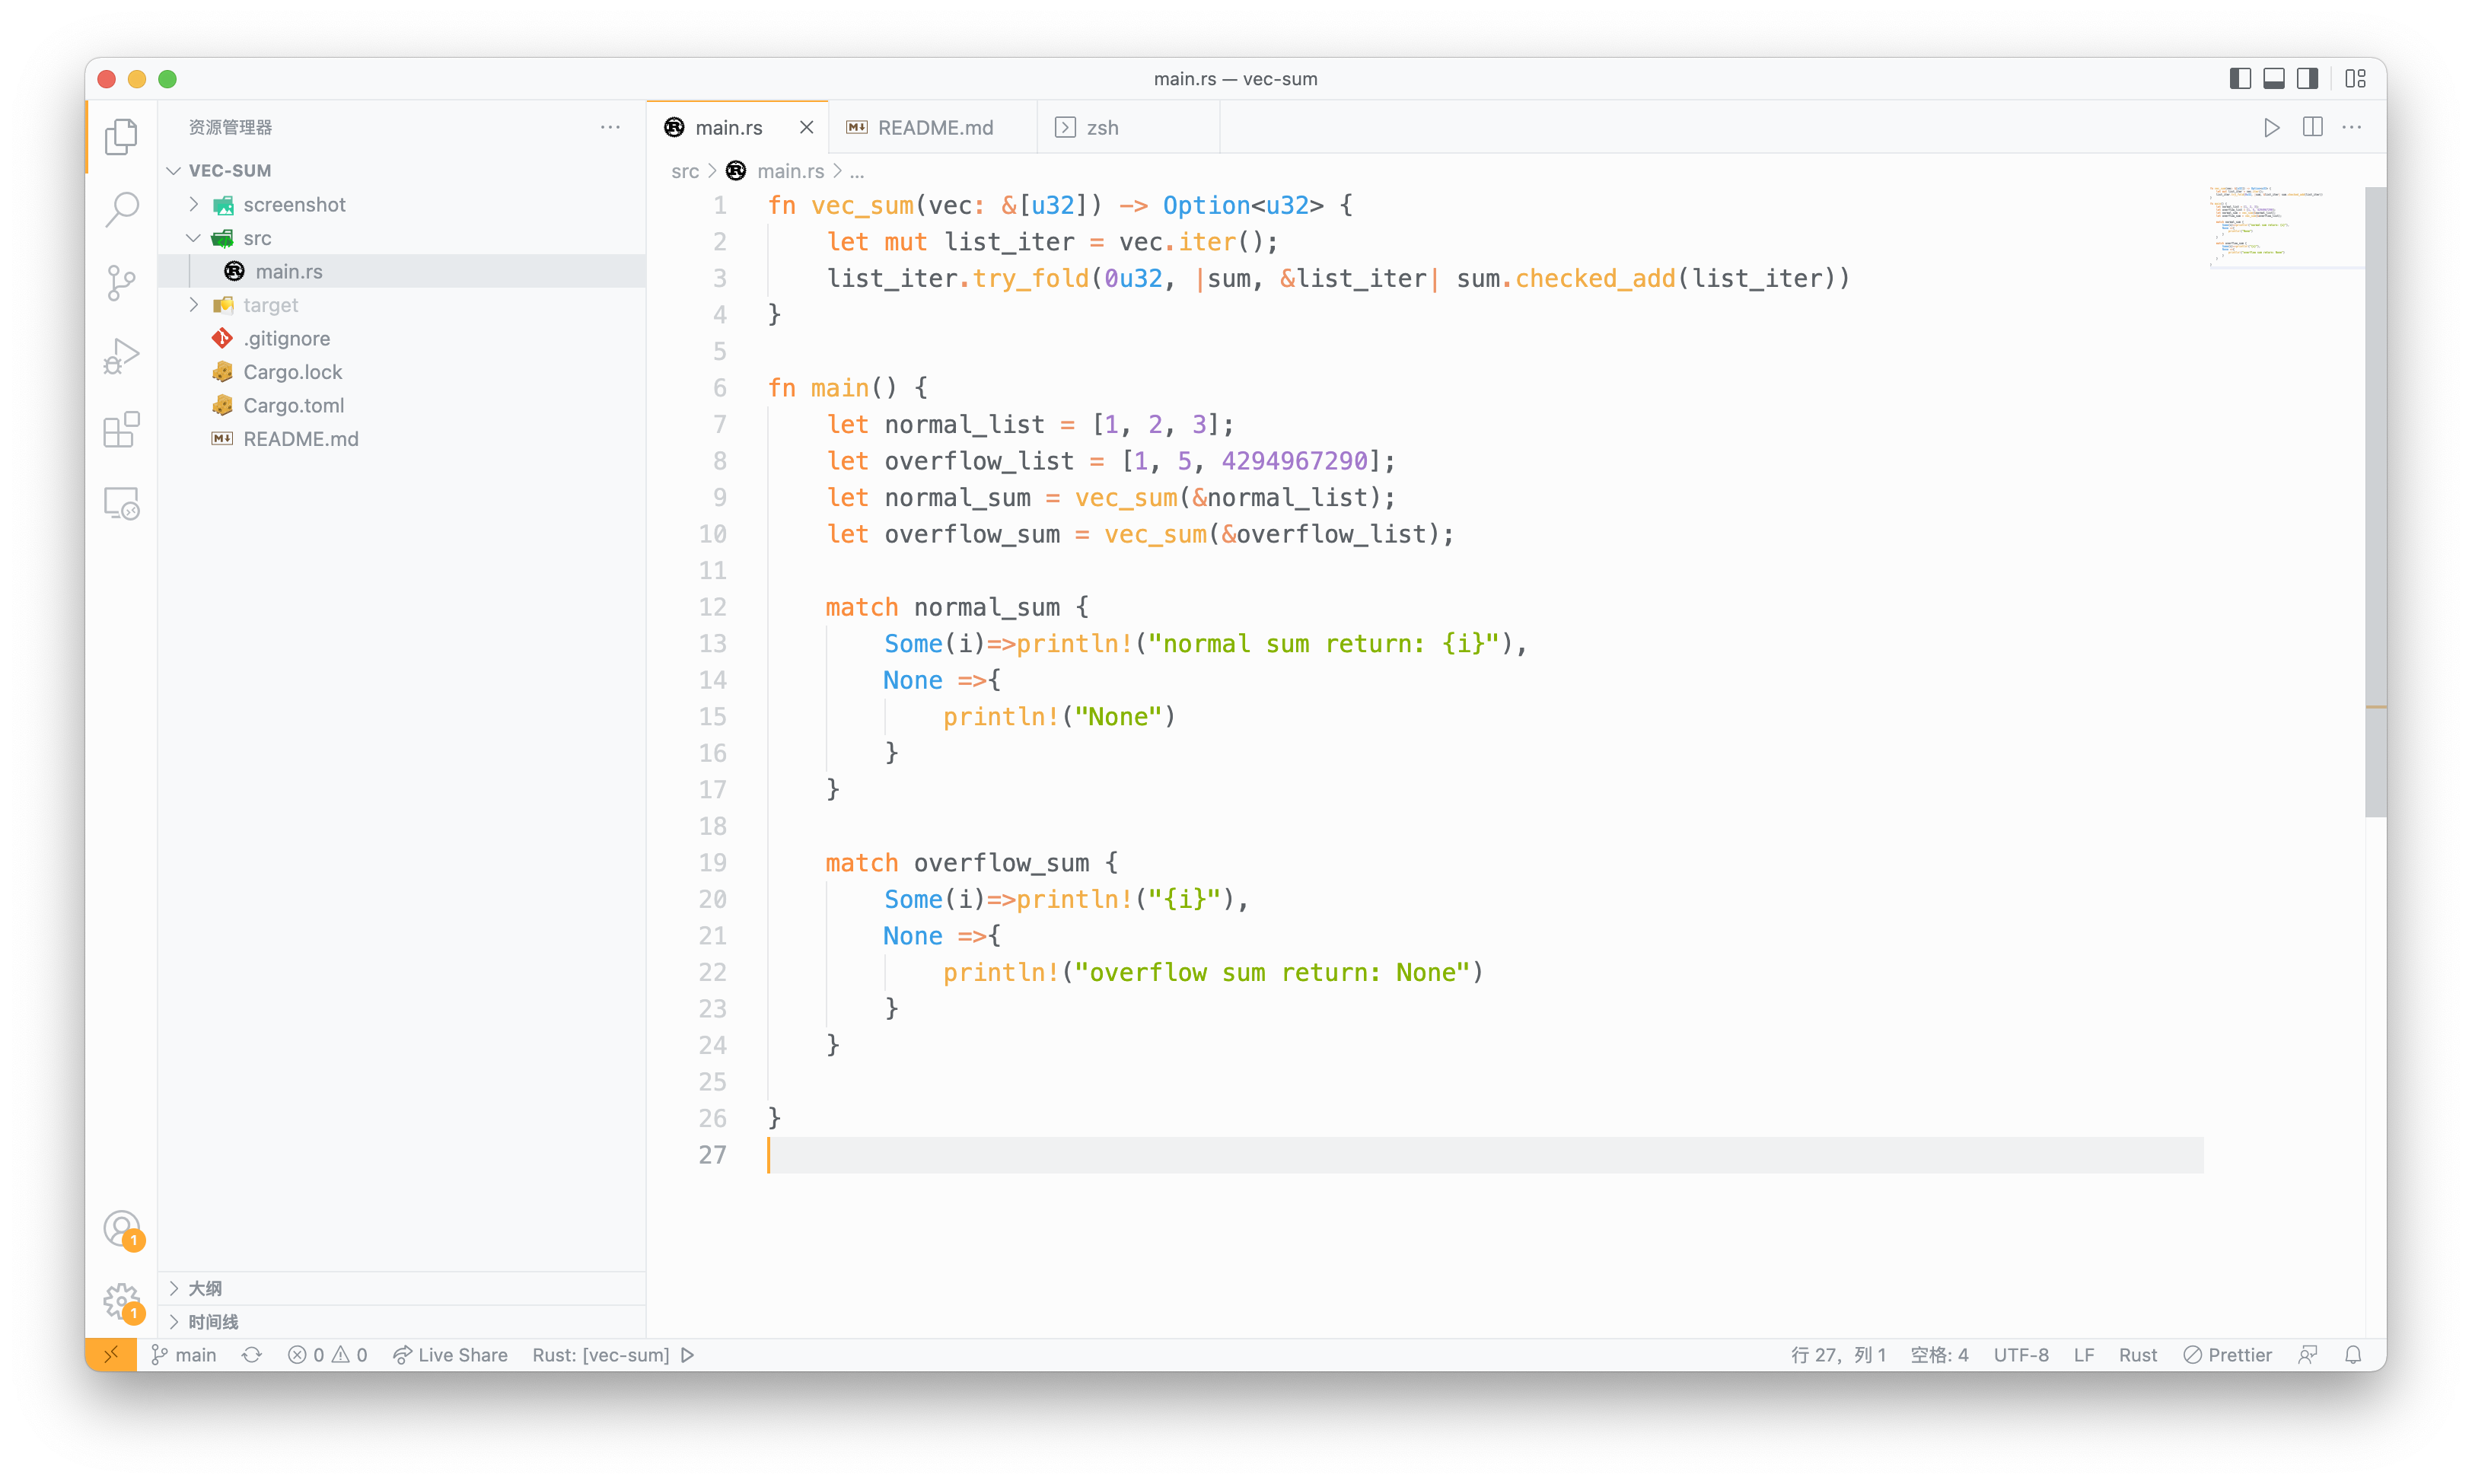Image resolution: width=2472 pixels, height=1484 pixels.
Task: Open Cargo.toml file in explorer
Action: coord(293,405)
